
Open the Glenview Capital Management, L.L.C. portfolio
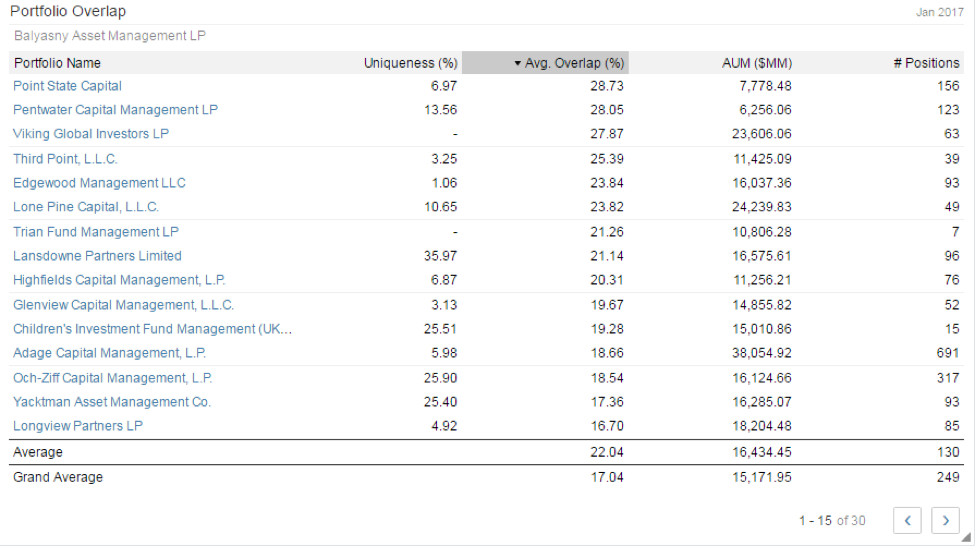(124, 305)
